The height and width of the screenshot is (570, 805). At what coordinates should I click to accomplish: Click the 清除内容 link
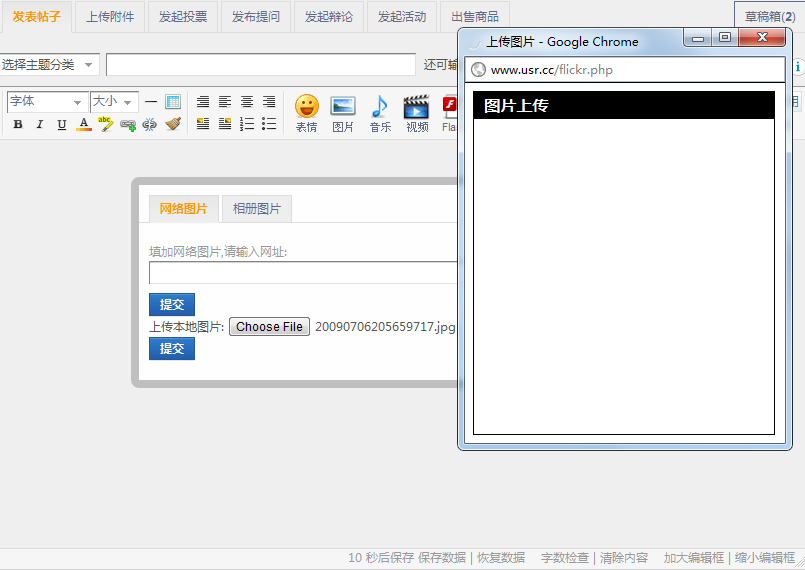coord(624,558)
